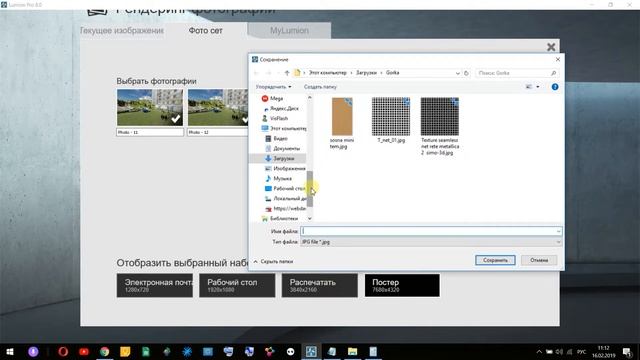This screenshot has width=640, height=360.
Task: Refresh the Gorka folder listing
Action: (467, 73)
